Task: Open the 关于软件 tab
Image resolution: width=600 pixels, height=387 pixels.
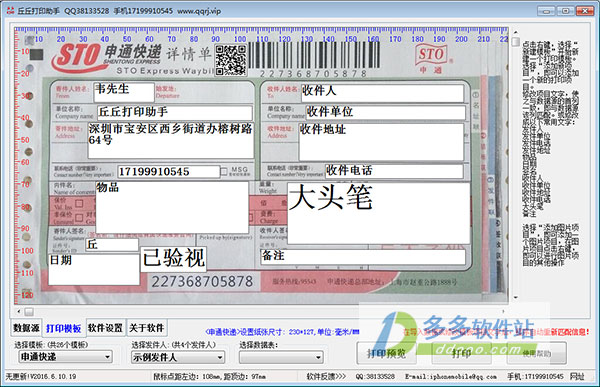Action: tap(147, 328)
